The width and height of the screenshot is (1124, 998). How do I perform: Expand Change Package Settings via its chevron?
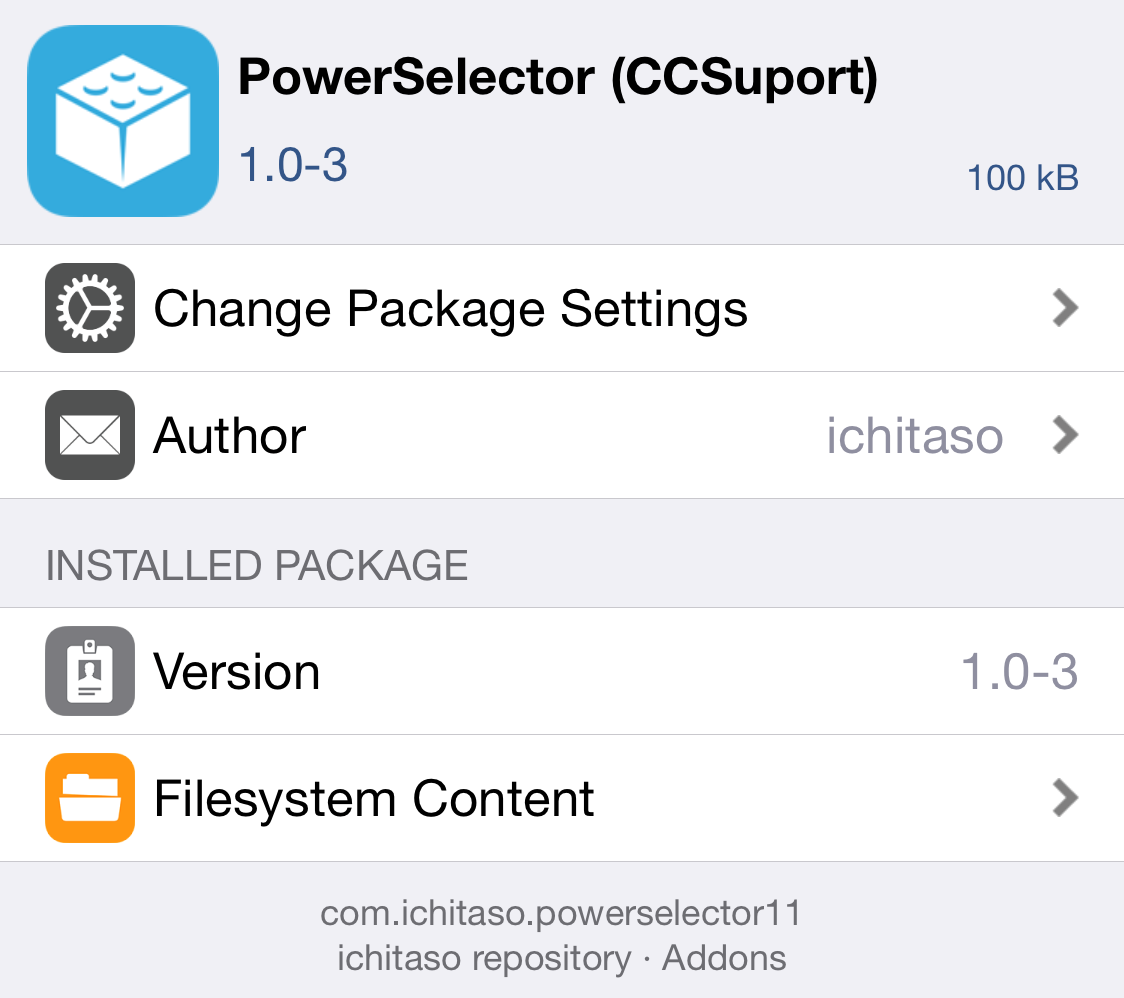1064,308
